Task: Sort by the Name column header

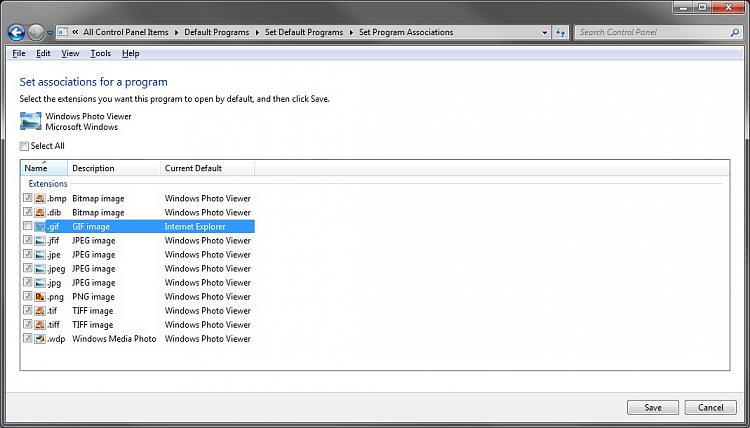Action: 44,168
